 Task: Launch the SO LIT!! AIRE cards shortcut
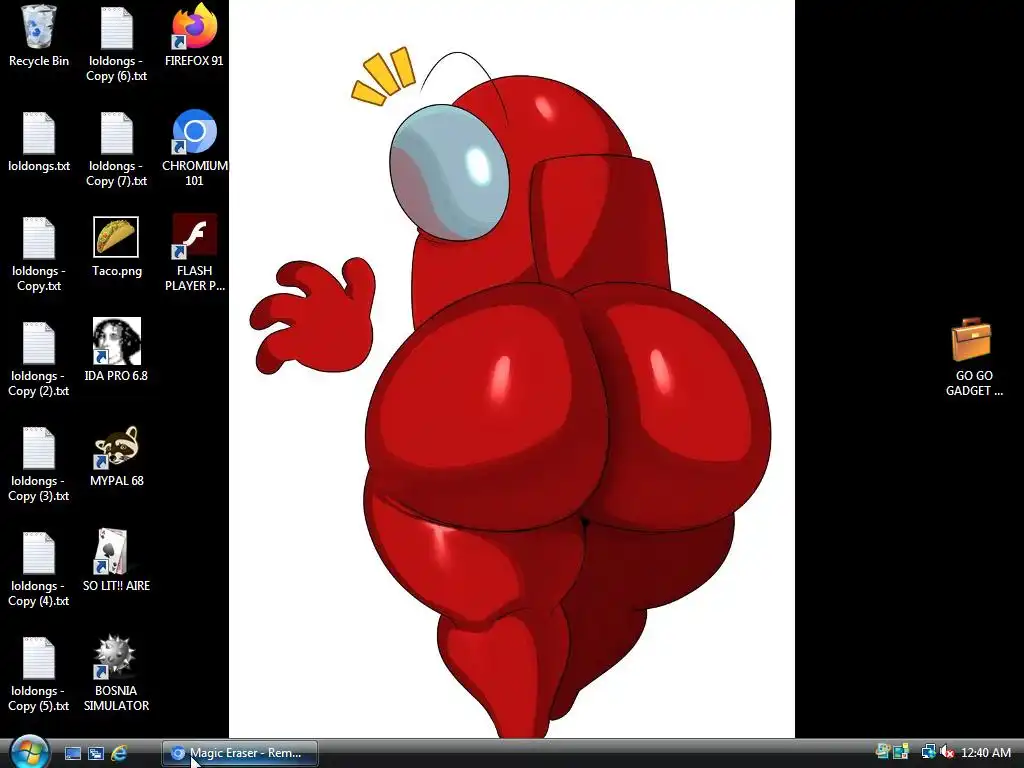coord(116,561)
